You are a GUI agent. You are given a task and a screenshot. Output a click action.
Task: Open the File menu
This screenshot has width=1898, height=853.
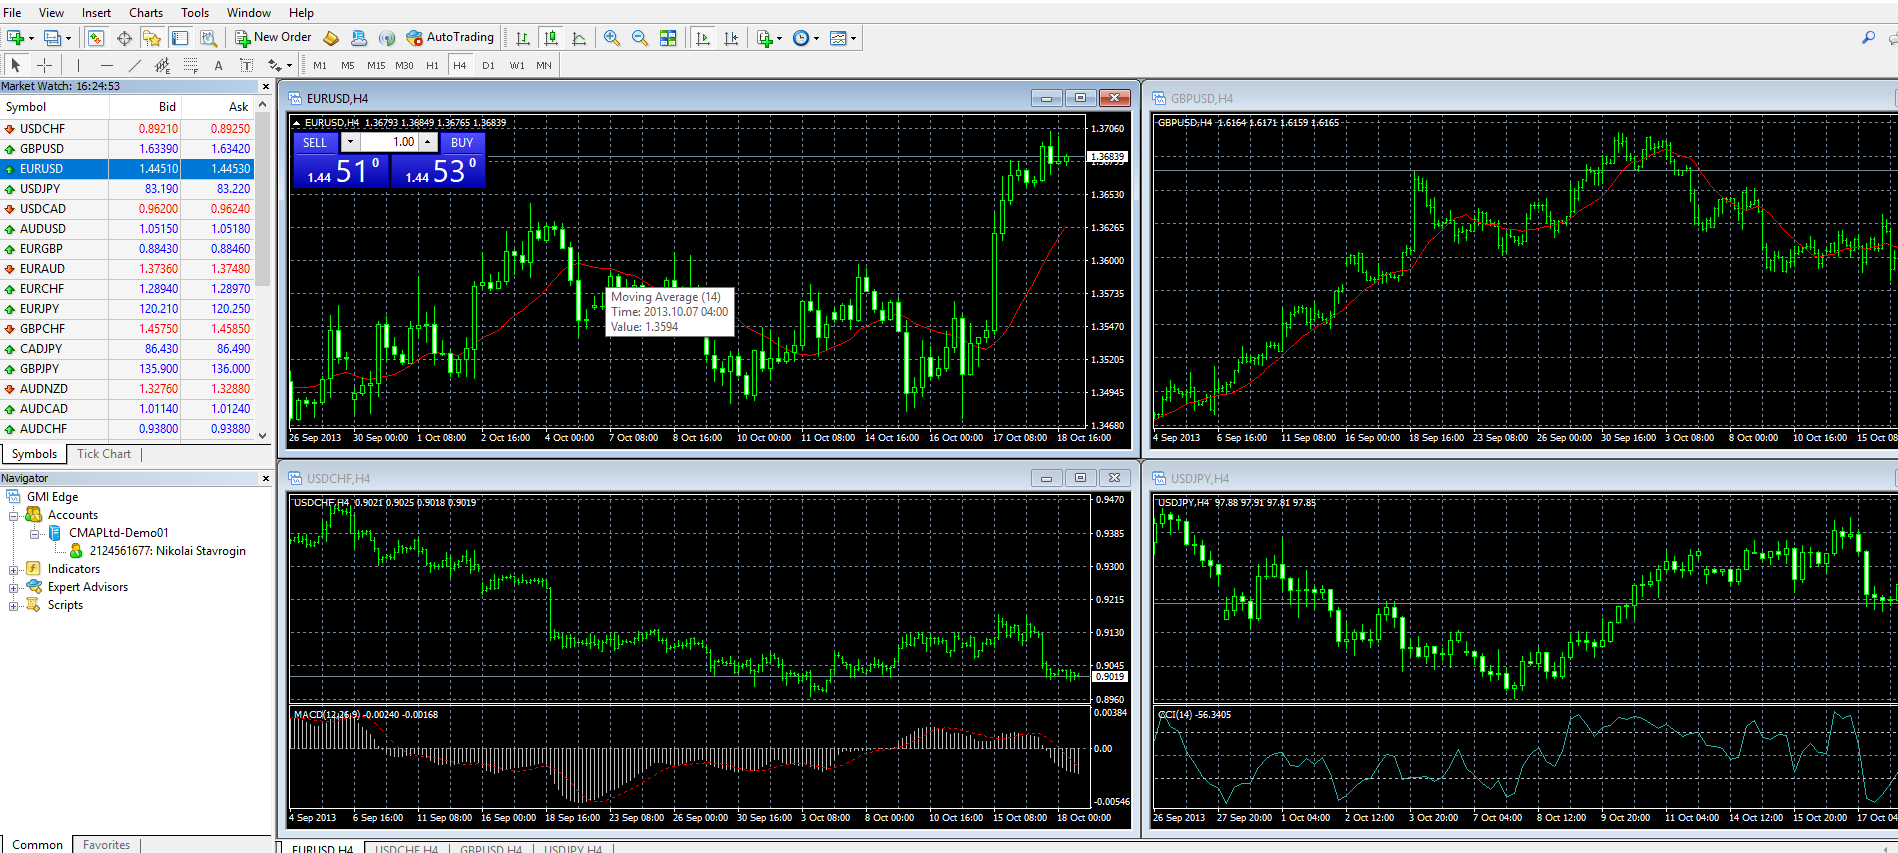point(13,13)
